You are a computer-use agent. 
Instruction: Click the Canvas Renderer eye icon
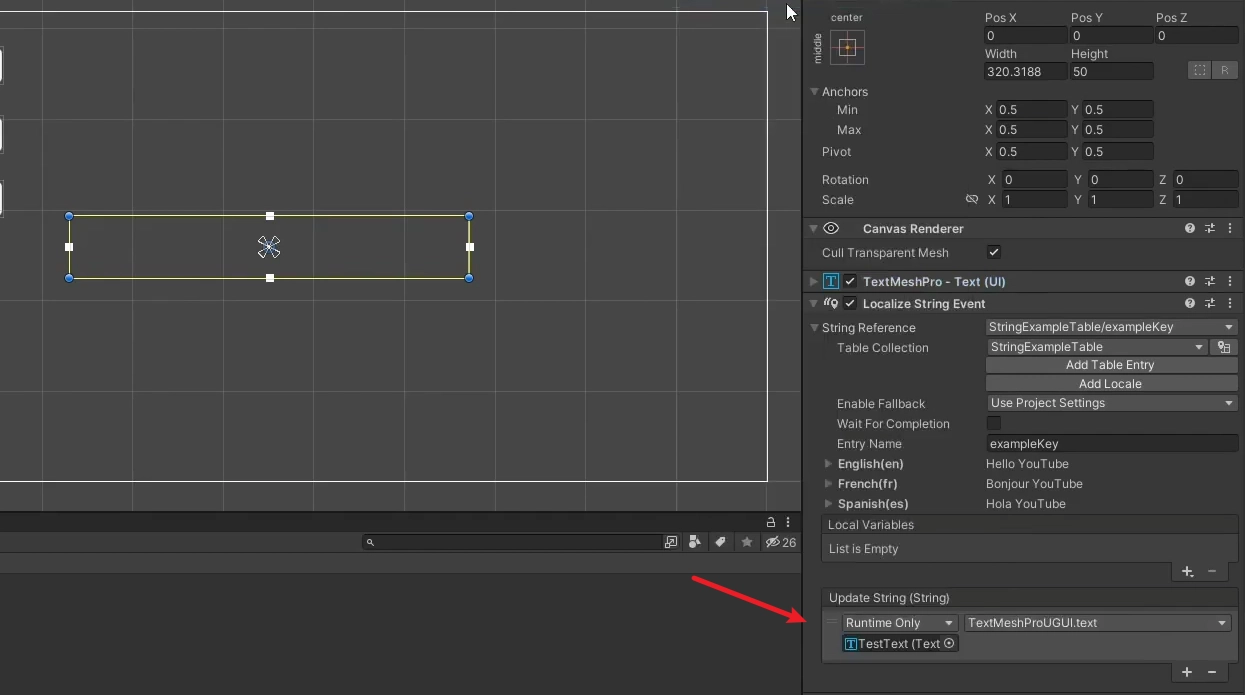pos(831,229)
